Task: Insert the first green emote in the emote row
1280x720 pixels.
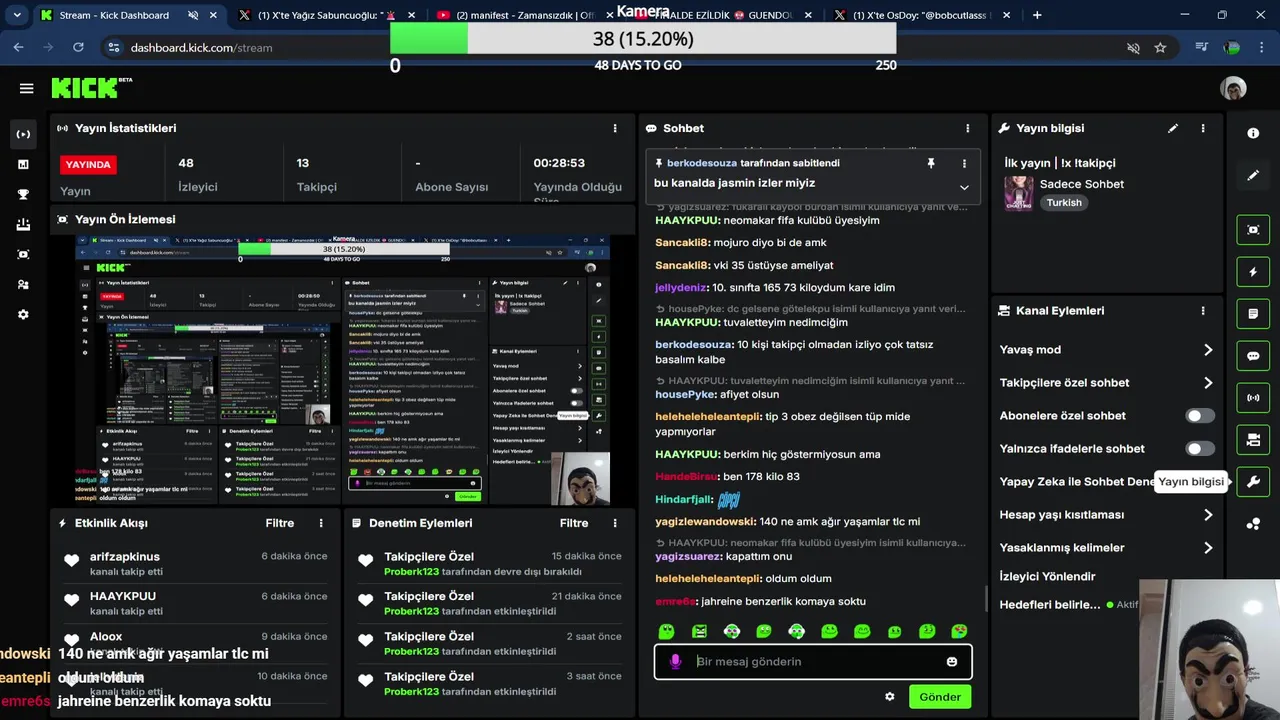Action: click(x=667, y=631)
